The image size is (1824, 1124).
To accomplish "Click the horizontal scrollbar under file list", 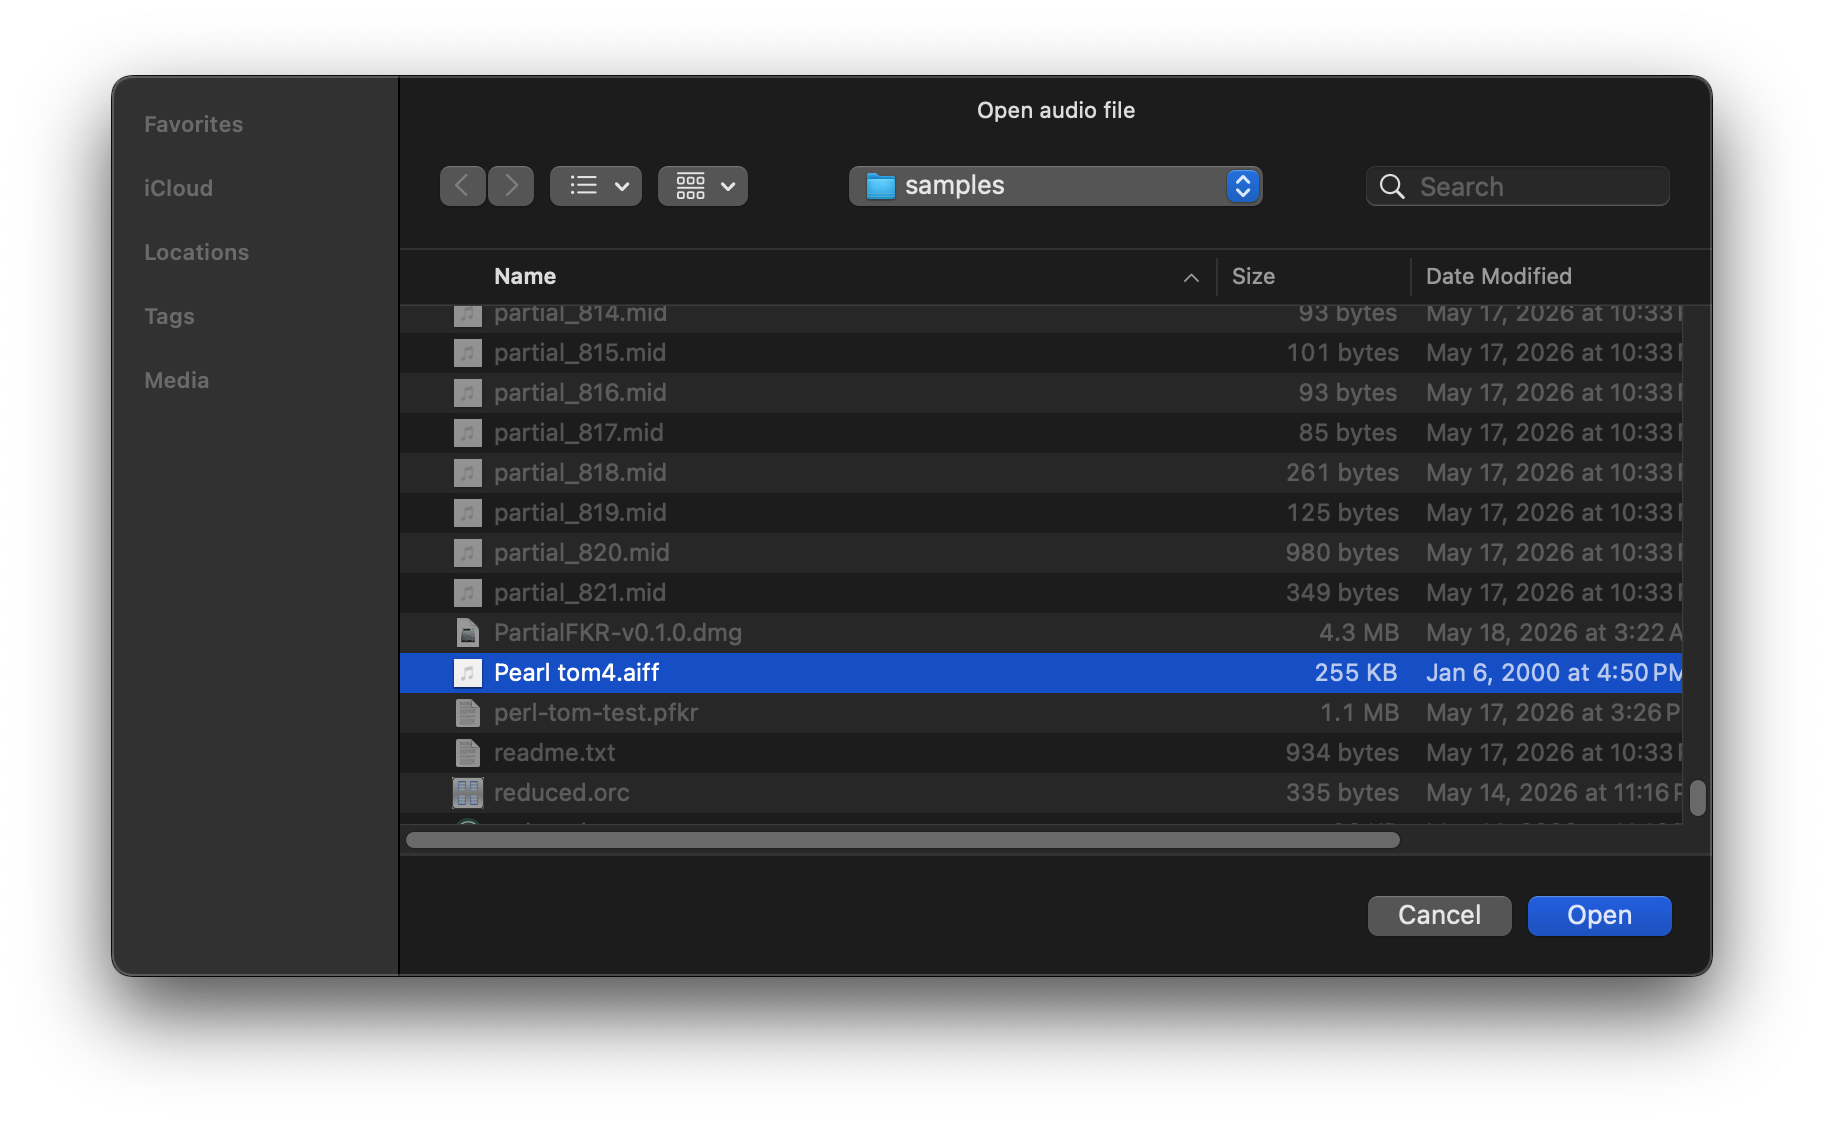I will tap(902, 840).
